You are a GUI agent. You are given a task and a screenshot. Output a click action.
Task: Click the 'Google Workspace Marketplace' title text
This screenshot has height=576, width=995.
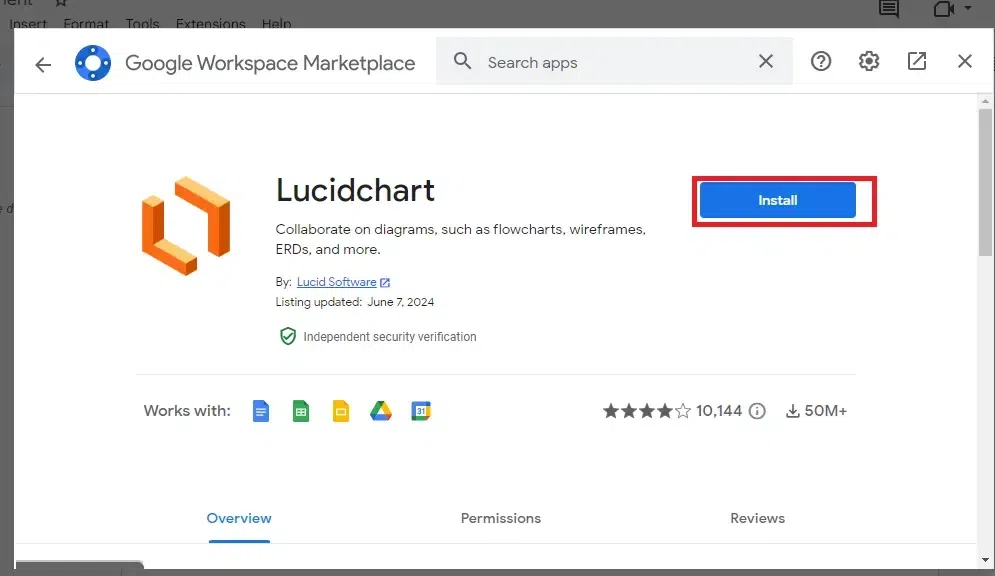[270, 63]
